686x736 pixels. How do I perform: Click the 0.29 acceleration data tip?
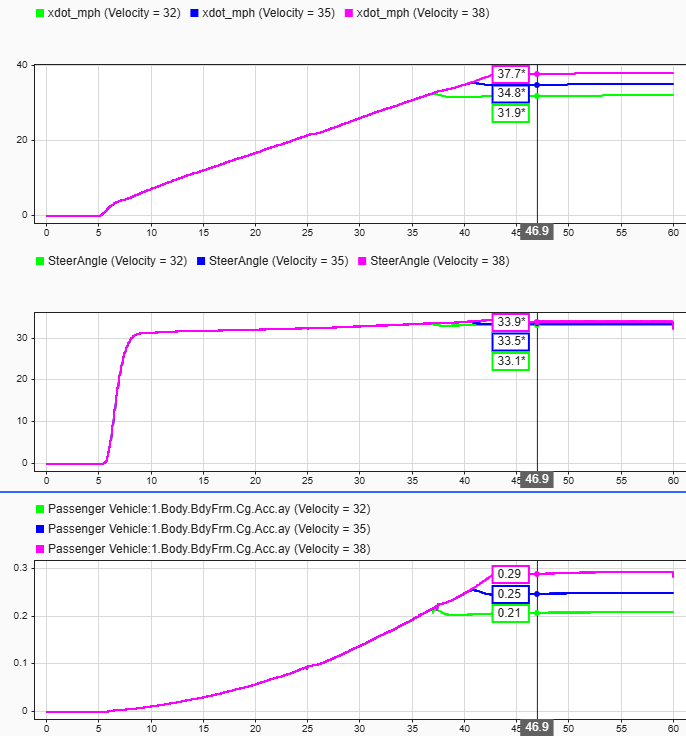511,574
